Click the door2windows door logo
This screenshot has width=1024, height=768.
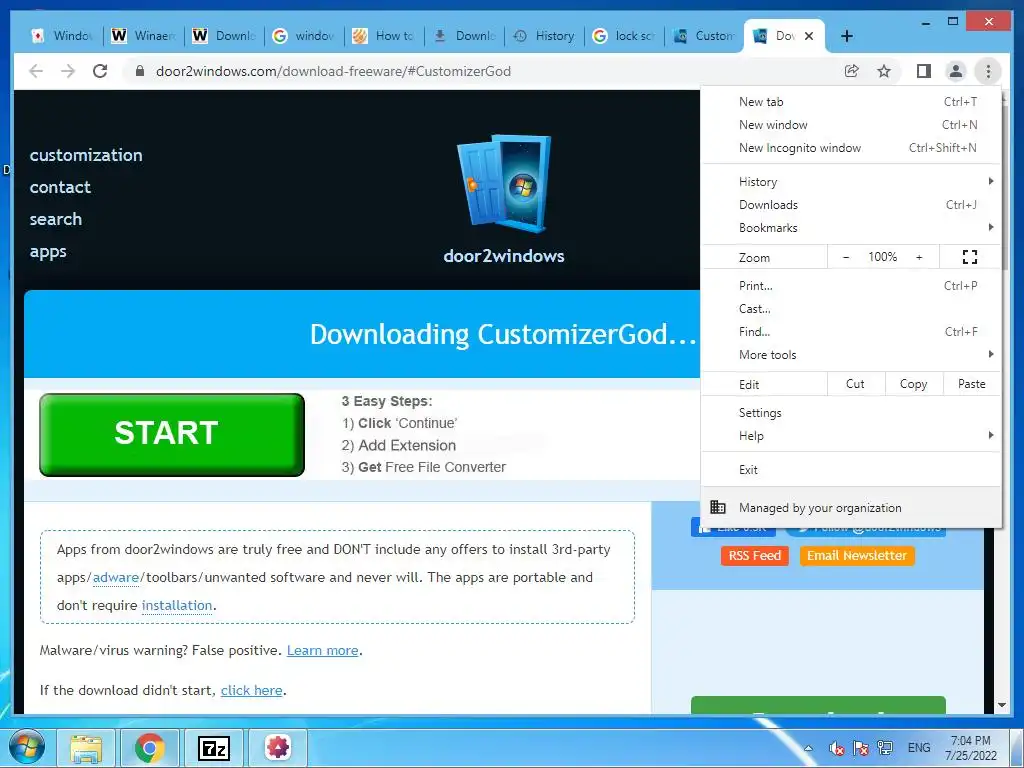point(504,184)
